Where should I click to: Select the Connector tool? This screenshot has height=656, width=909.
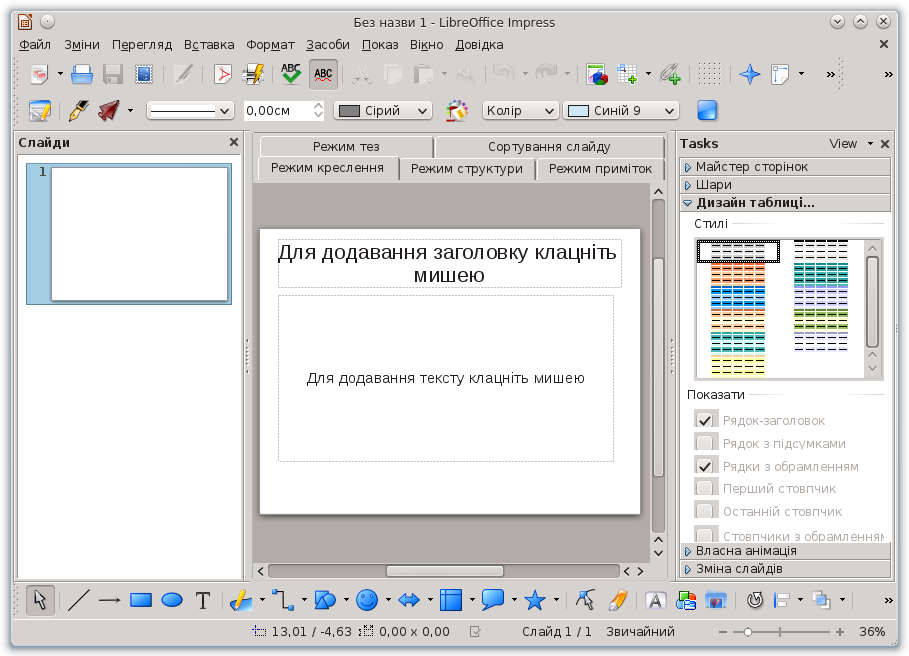click(x=283, y=600)
